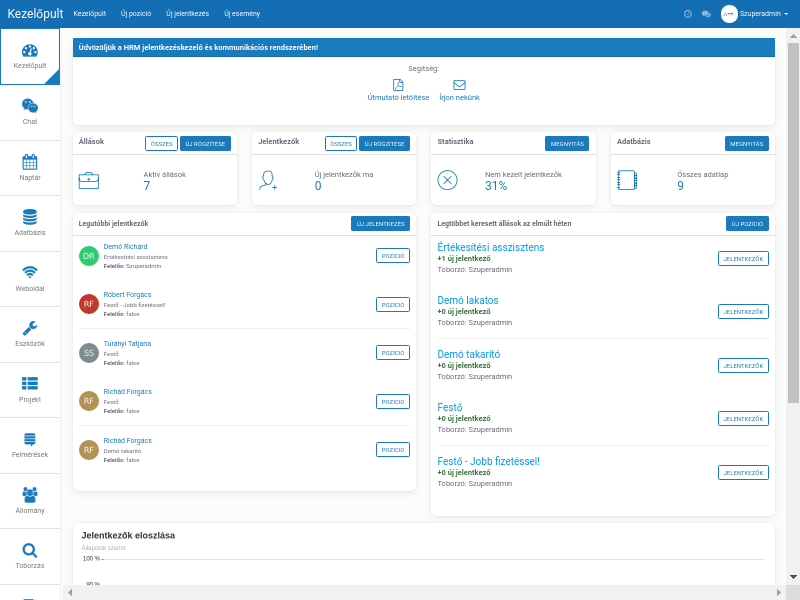This screenshot has height=600, width=800.
Task: Open the Naptár calendar sidebar icon
Action: click(x=30, y=162)
